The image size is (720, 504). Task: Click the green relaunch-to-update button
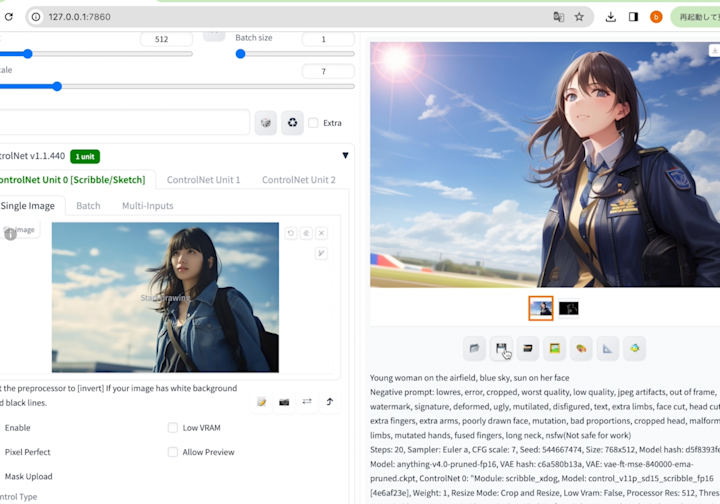coord(696,17)
